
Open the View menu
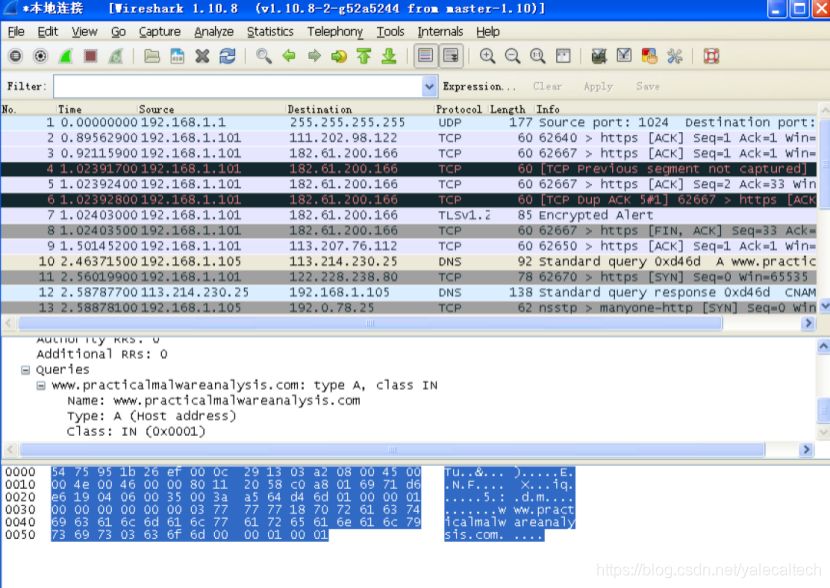(x=84, y=32)
